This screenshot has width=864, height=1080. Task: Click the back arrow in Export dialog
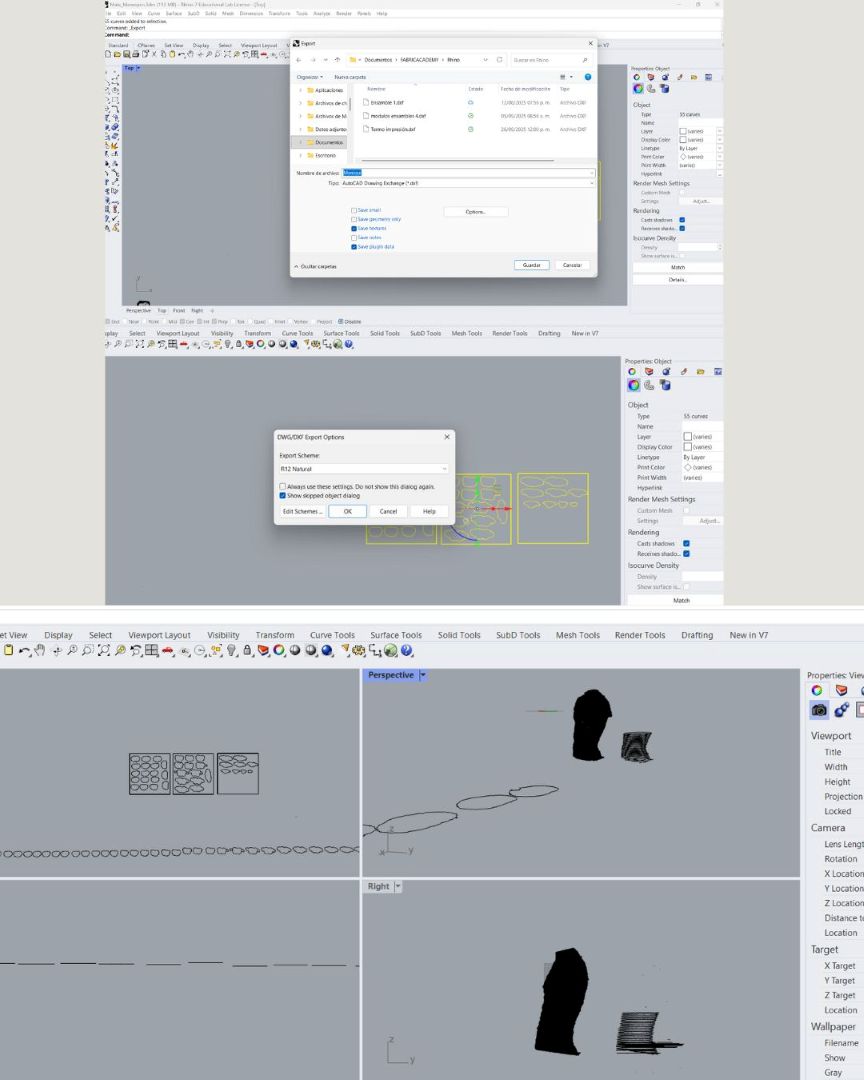[x=299, y=60]
